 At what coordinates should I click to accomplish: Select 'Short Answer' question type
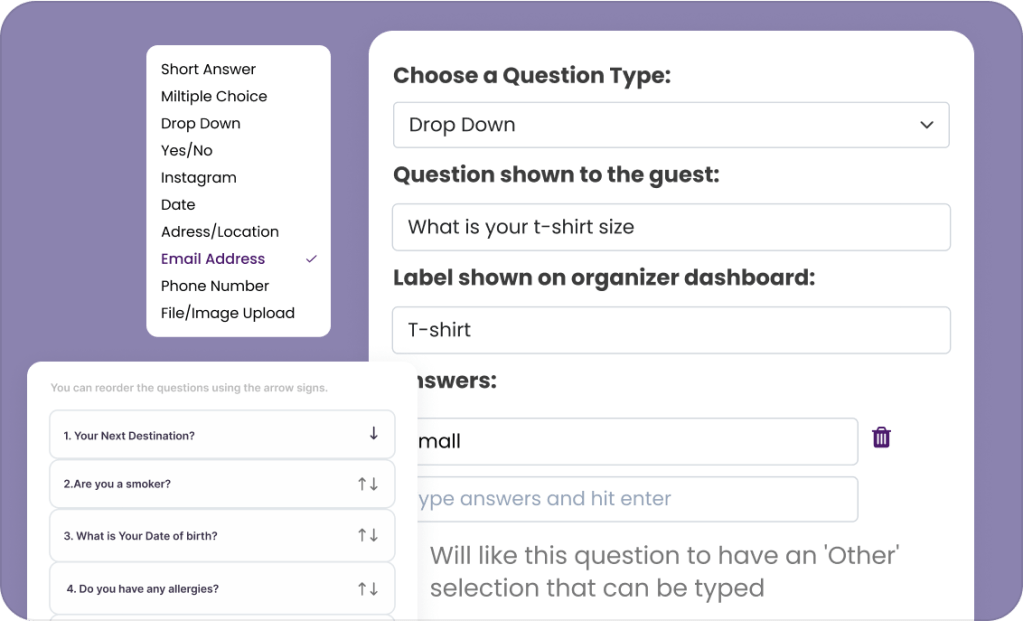click(208, 69)
